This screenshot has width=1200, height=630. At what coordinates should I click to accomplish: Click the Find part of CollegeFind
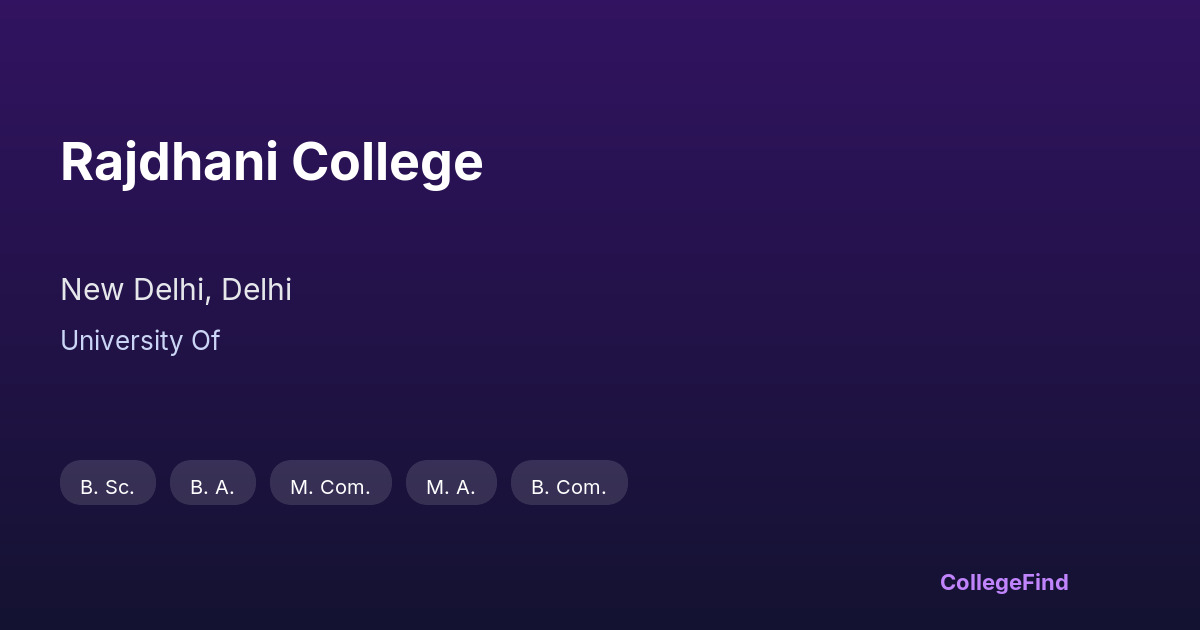click(x=1045, y=582)
